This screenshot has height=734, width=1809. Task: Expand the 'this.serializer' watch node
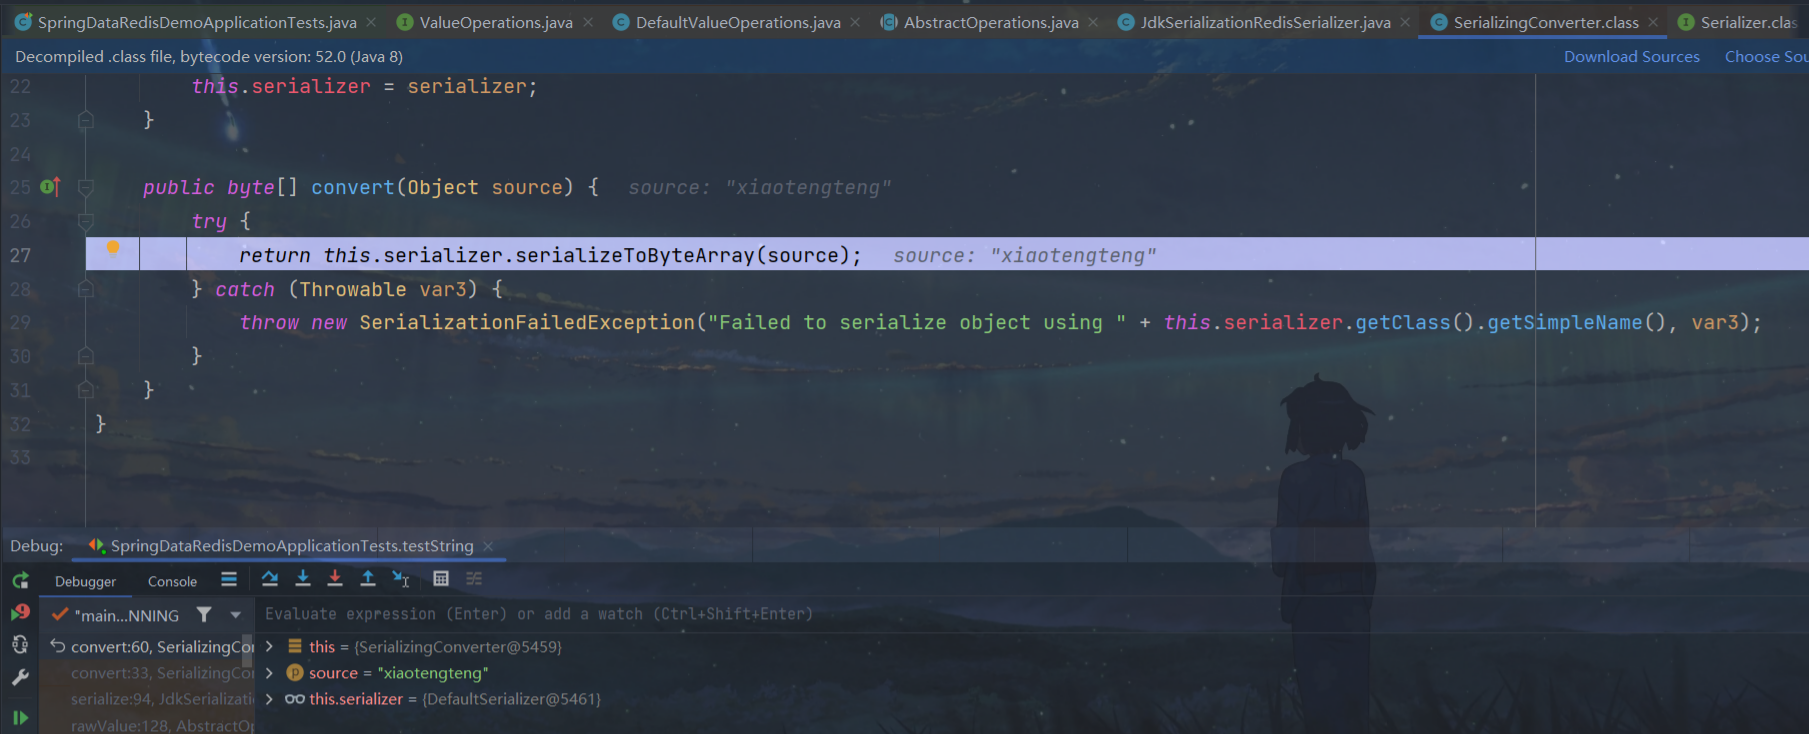(x=269, y=699)
